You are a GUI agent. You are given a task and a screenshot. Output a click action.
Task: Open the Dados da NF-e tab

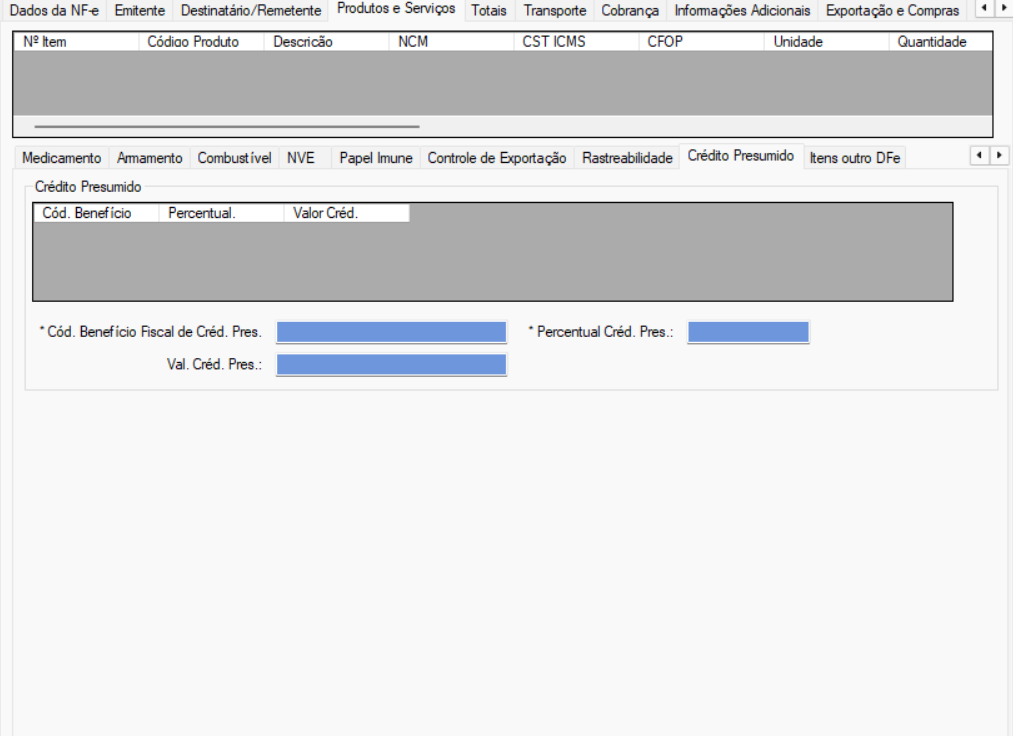pyautogui.click(x=54, y=11)
